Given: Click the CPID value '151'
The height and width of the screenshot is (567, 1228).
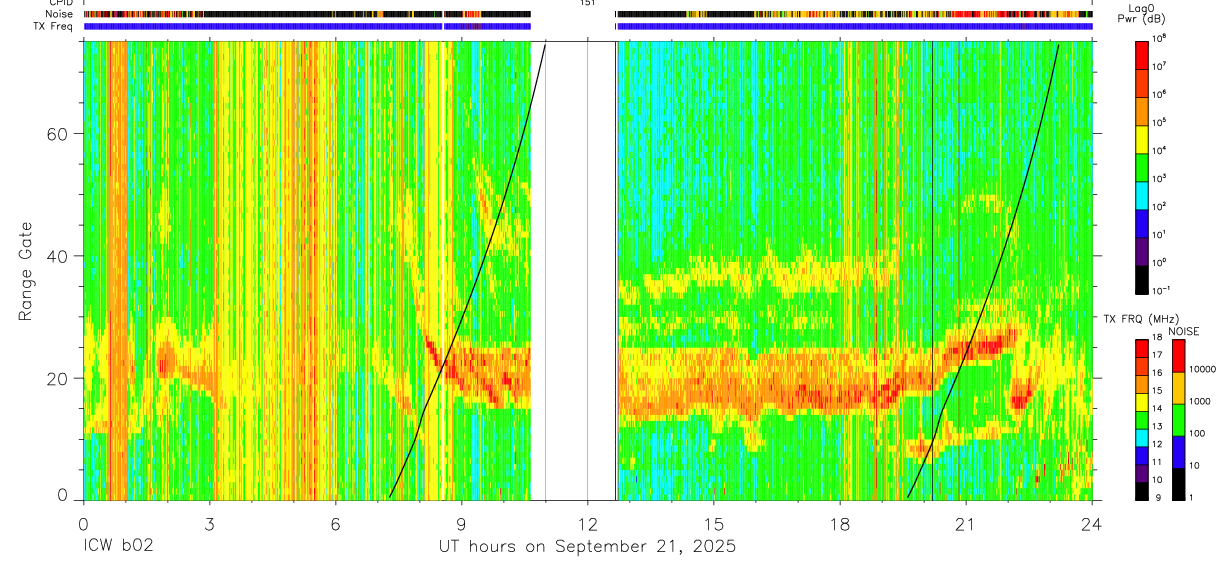Looking at the screenshot, I should pos(587,3).
